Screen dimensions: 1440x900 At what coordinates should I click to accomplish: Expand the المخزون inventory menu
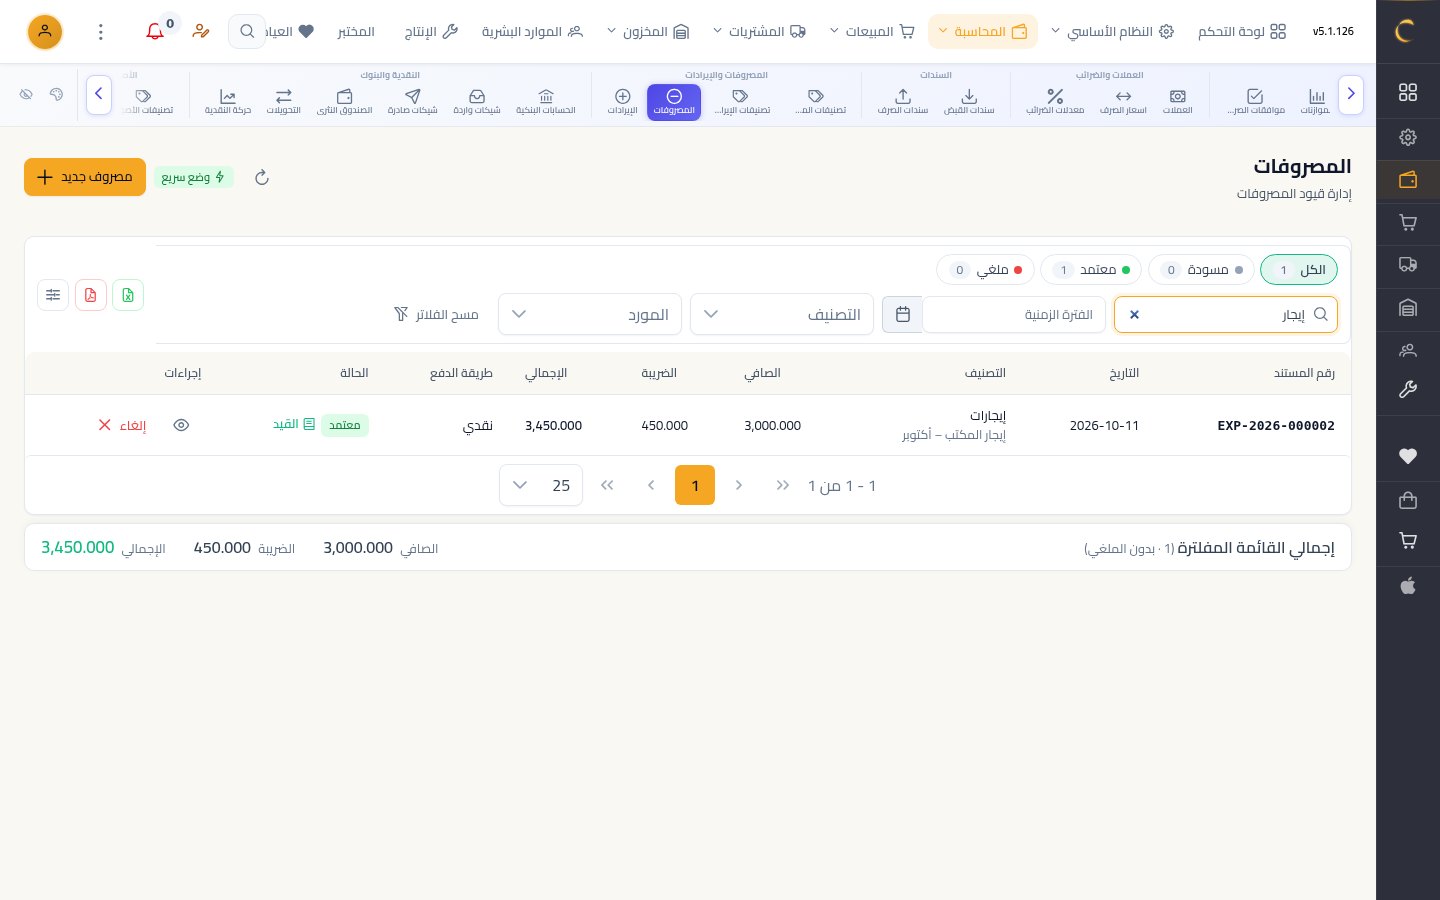click(x=648, y=32)
